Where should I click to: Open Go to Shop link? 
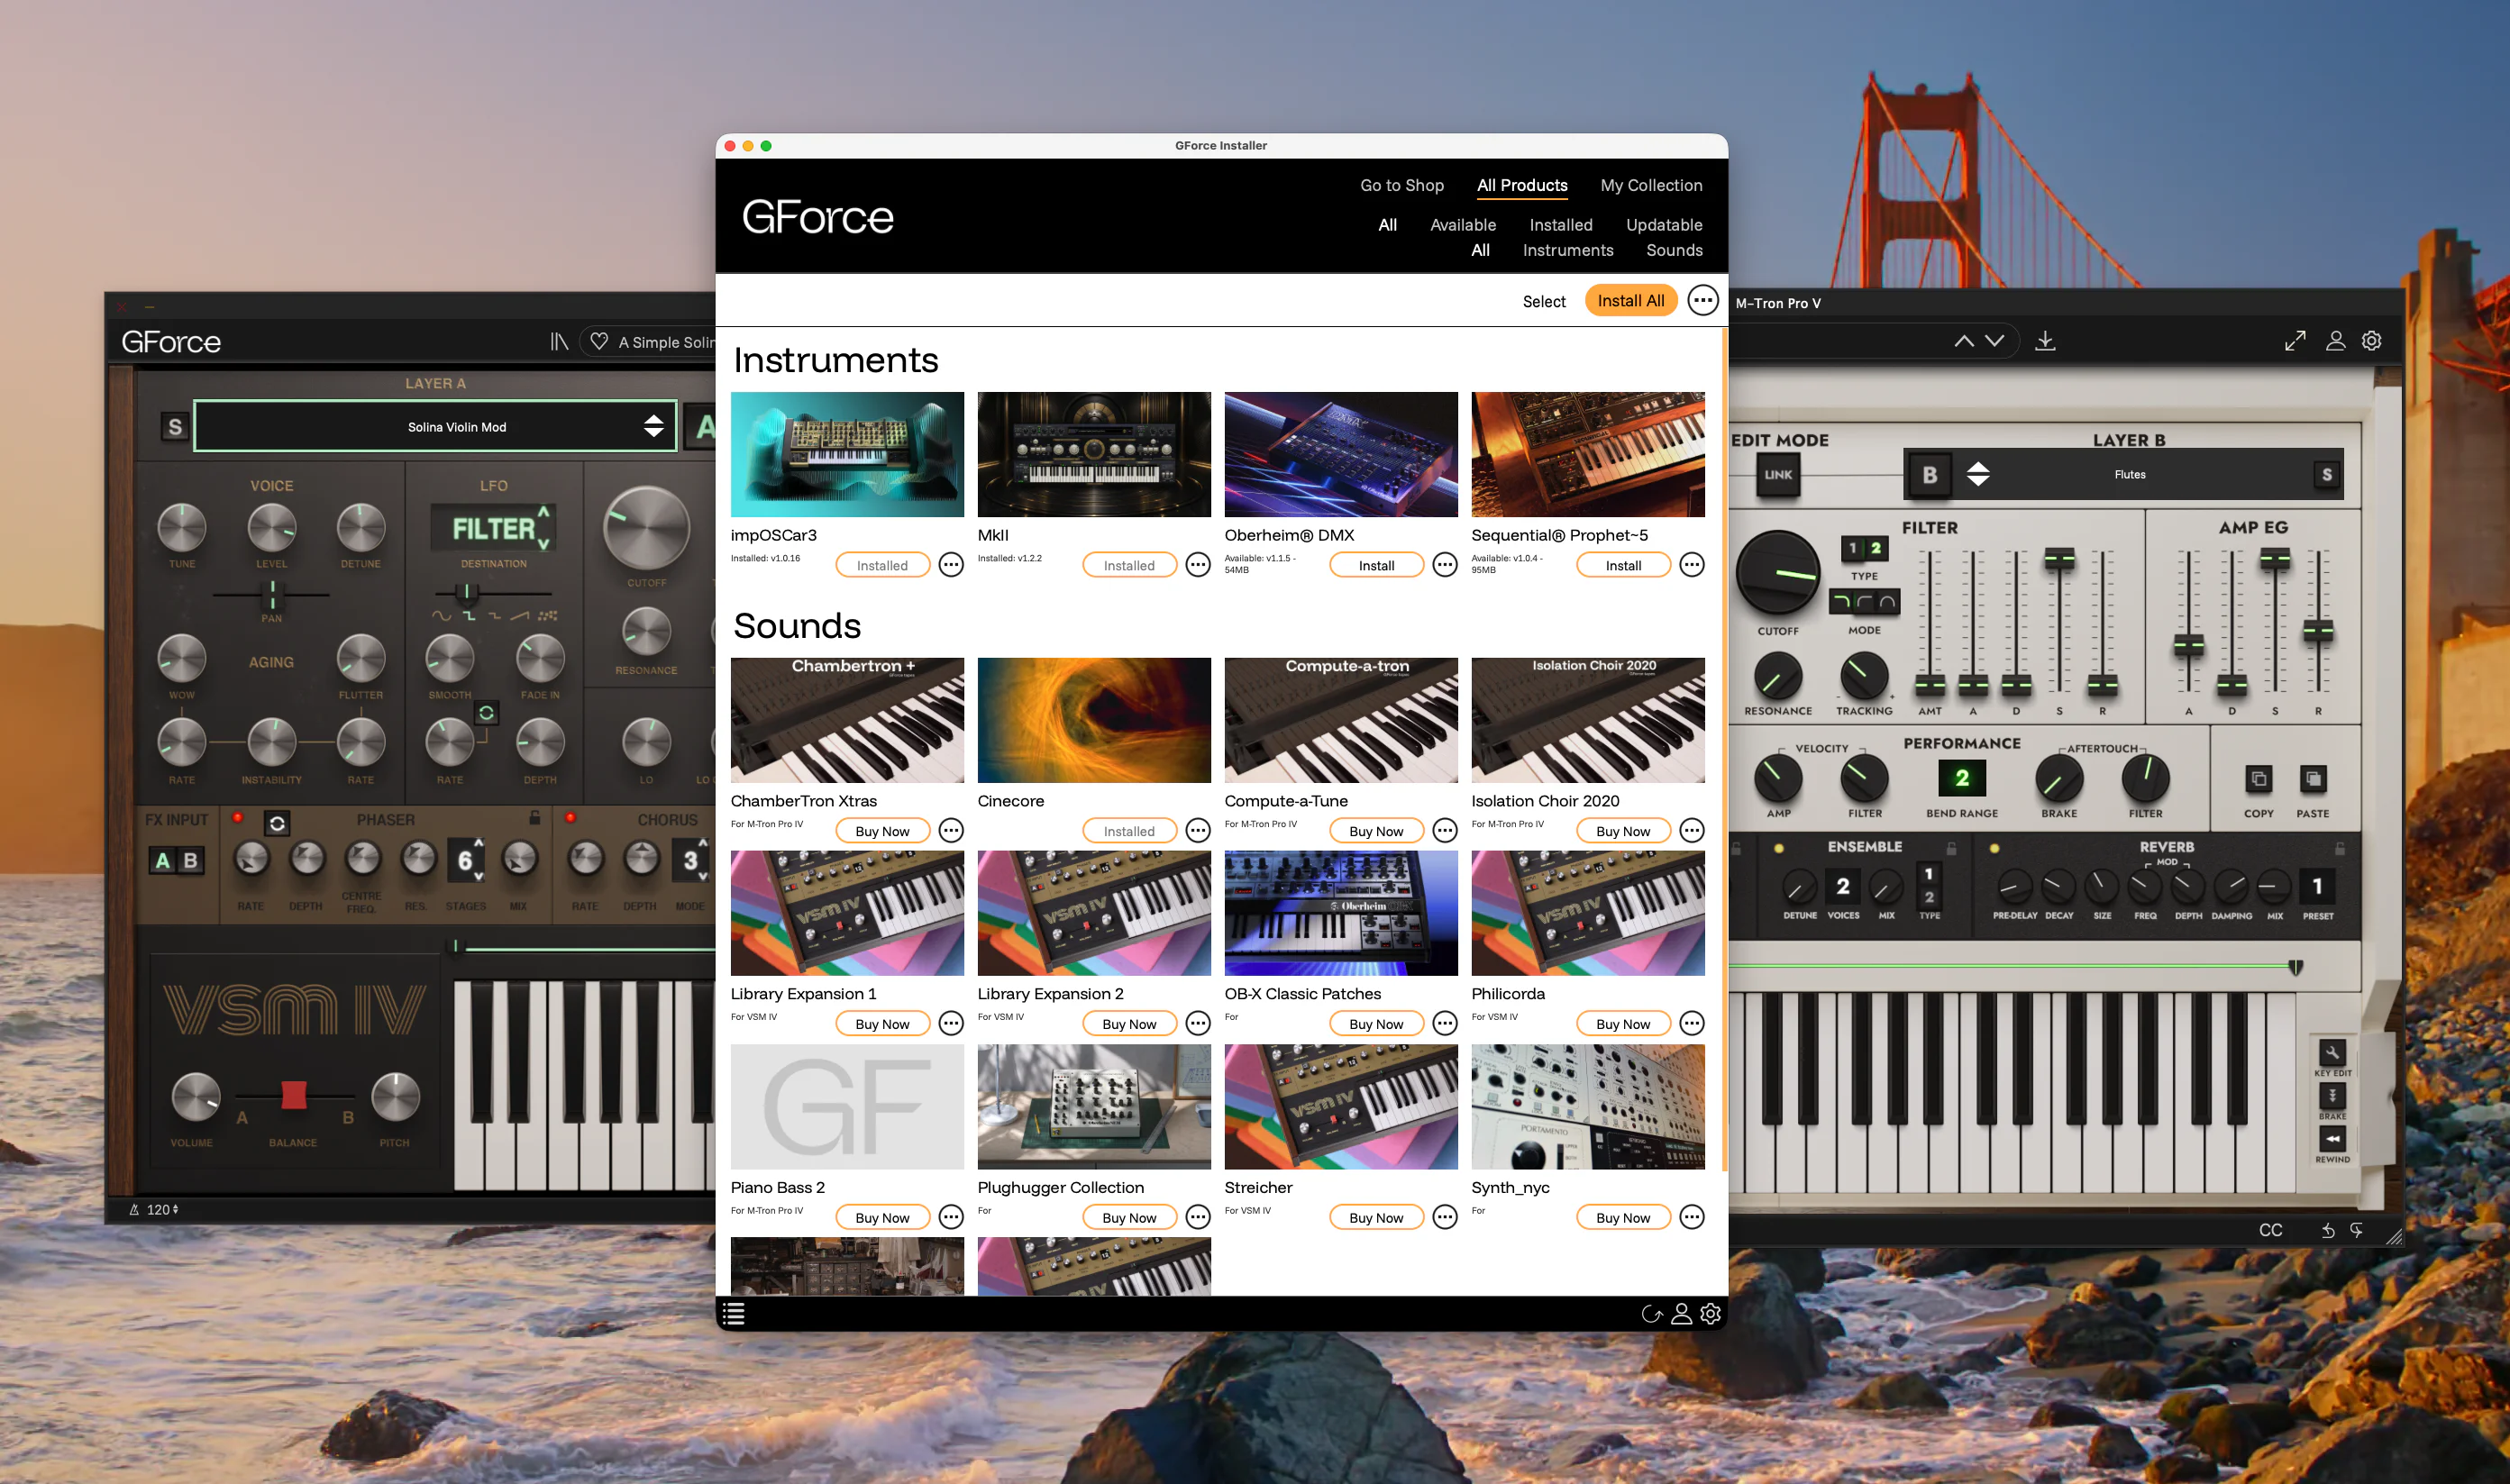[1401, 185]
